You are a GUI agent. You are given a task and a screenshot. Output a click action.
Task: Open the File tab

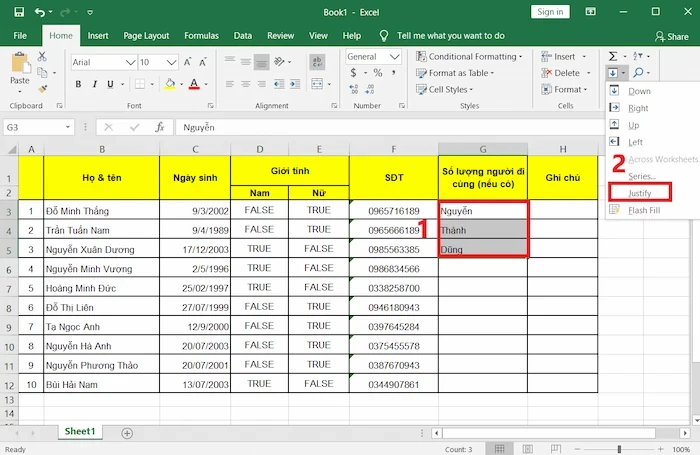click(x=20, y=36)
